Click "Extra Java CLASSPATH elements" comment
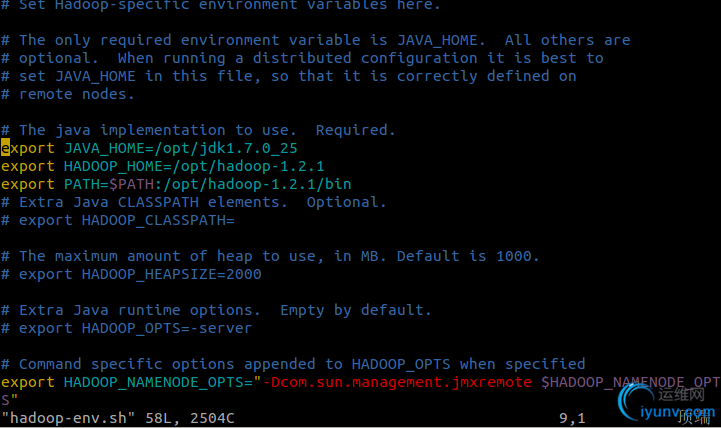This screenshot has height=428, width=721. 154,202
